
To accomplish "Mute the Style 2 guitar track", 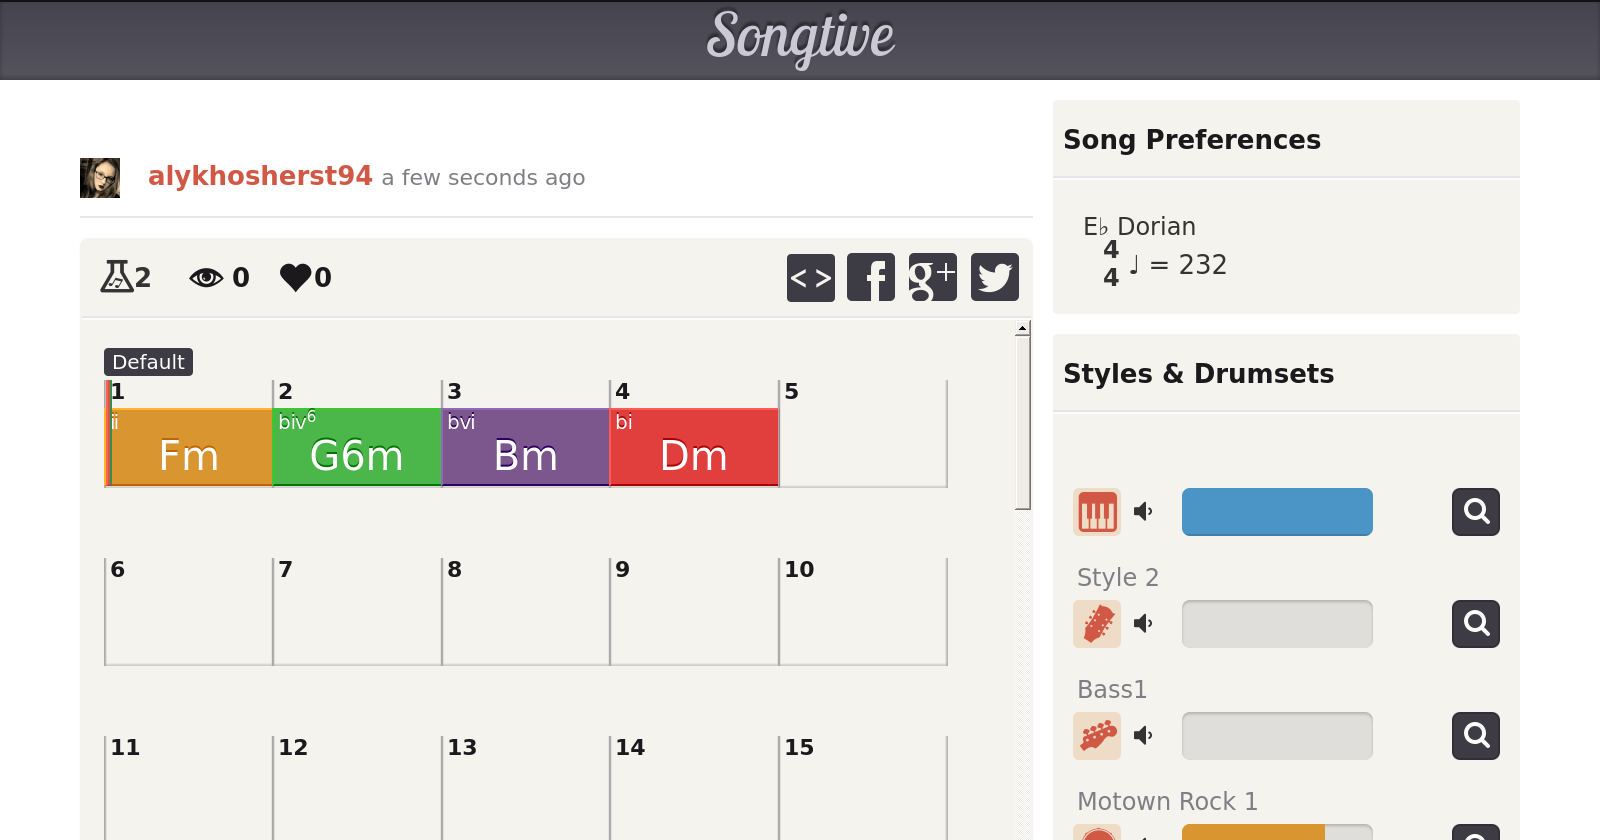I will pyautogui.click(x=1143, y=624).
